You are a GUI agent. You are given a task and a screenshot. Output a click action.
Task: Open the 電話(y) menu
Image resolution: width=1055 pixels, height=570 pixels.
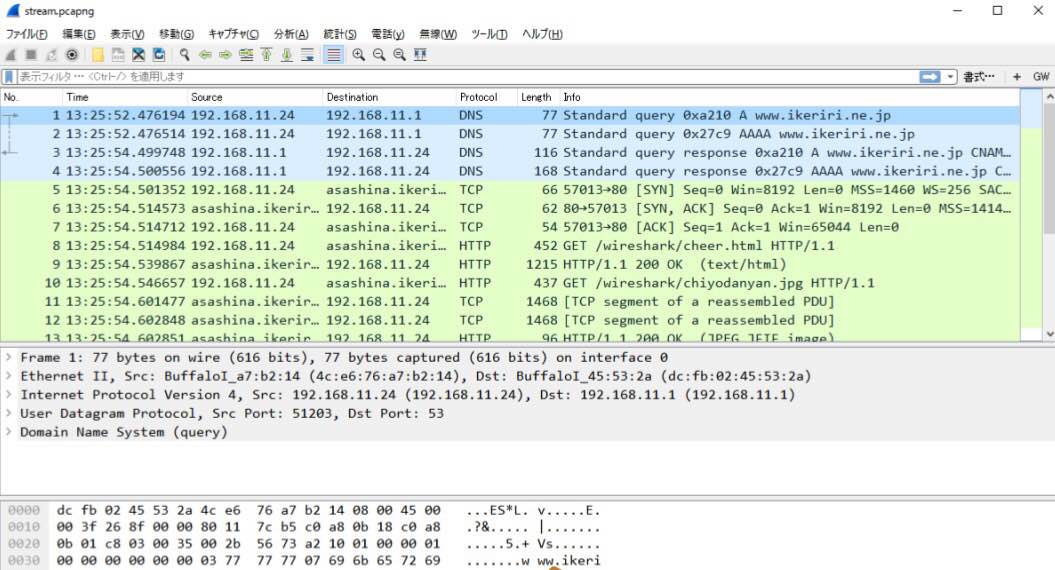(x=388, y=34)
